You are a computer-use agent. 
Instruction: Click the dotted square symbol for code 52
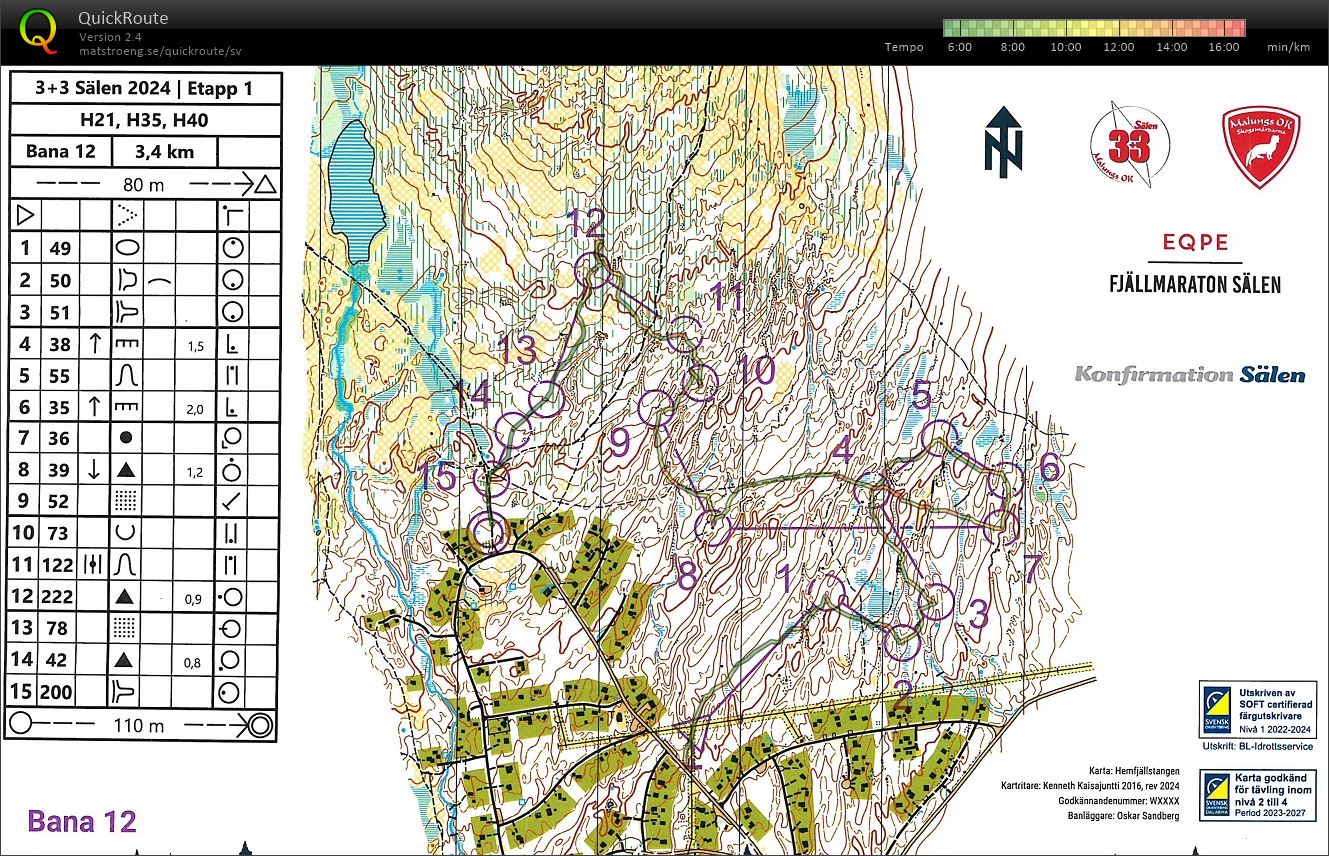point(128,501)
